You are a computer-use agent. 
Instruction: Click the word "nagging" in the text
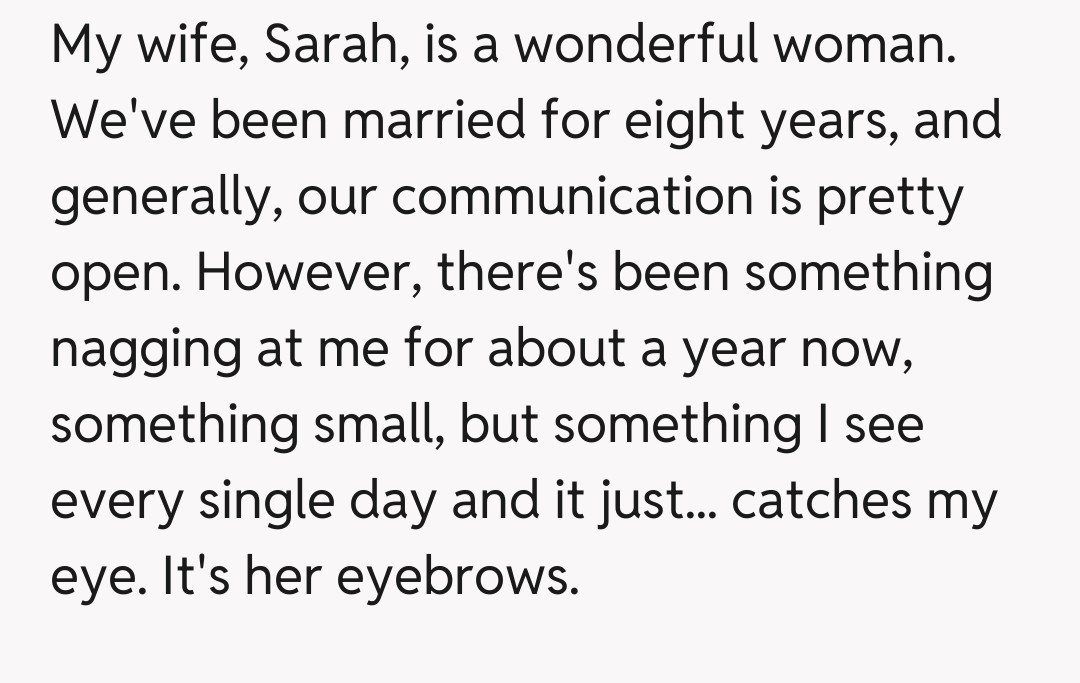(x=132, y=350)
